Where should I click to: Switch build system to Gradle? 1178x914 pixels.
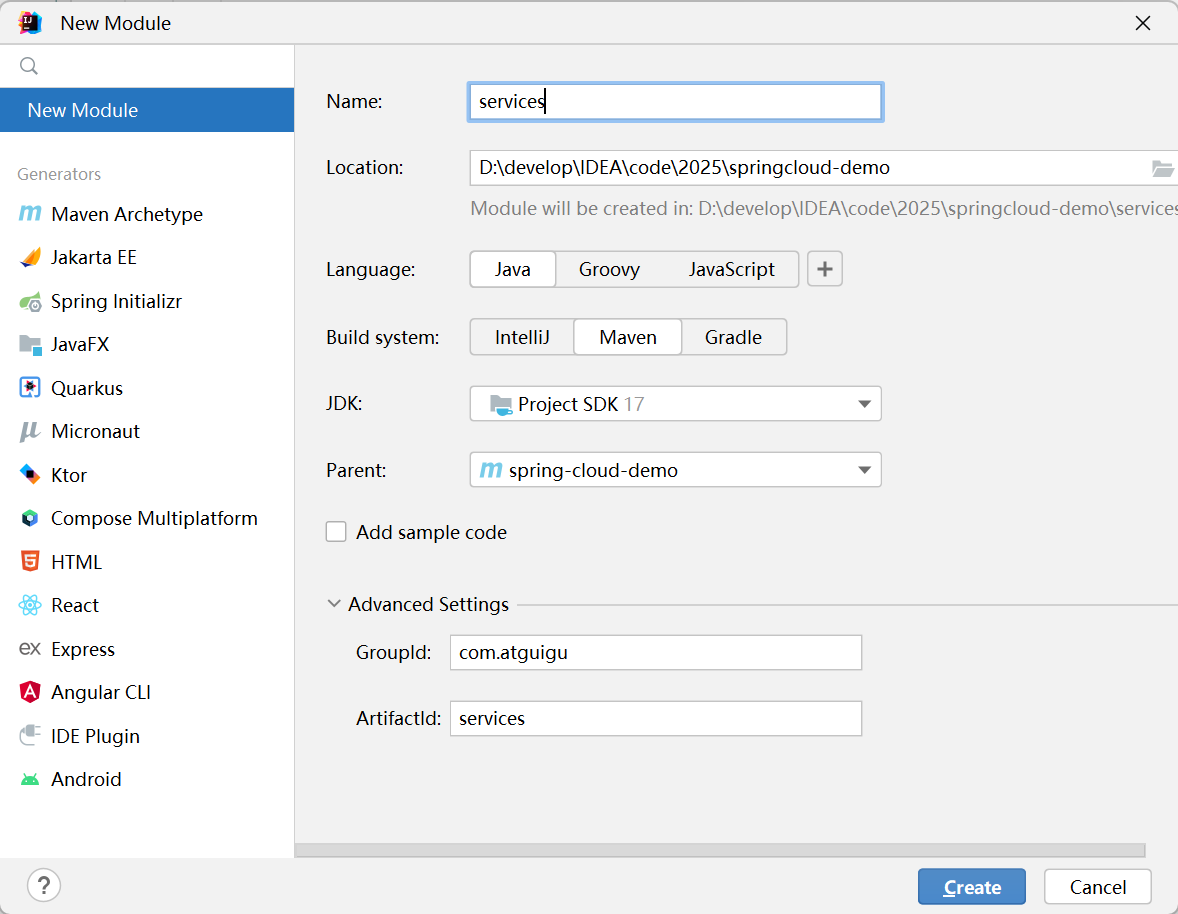tap(733, 337)
